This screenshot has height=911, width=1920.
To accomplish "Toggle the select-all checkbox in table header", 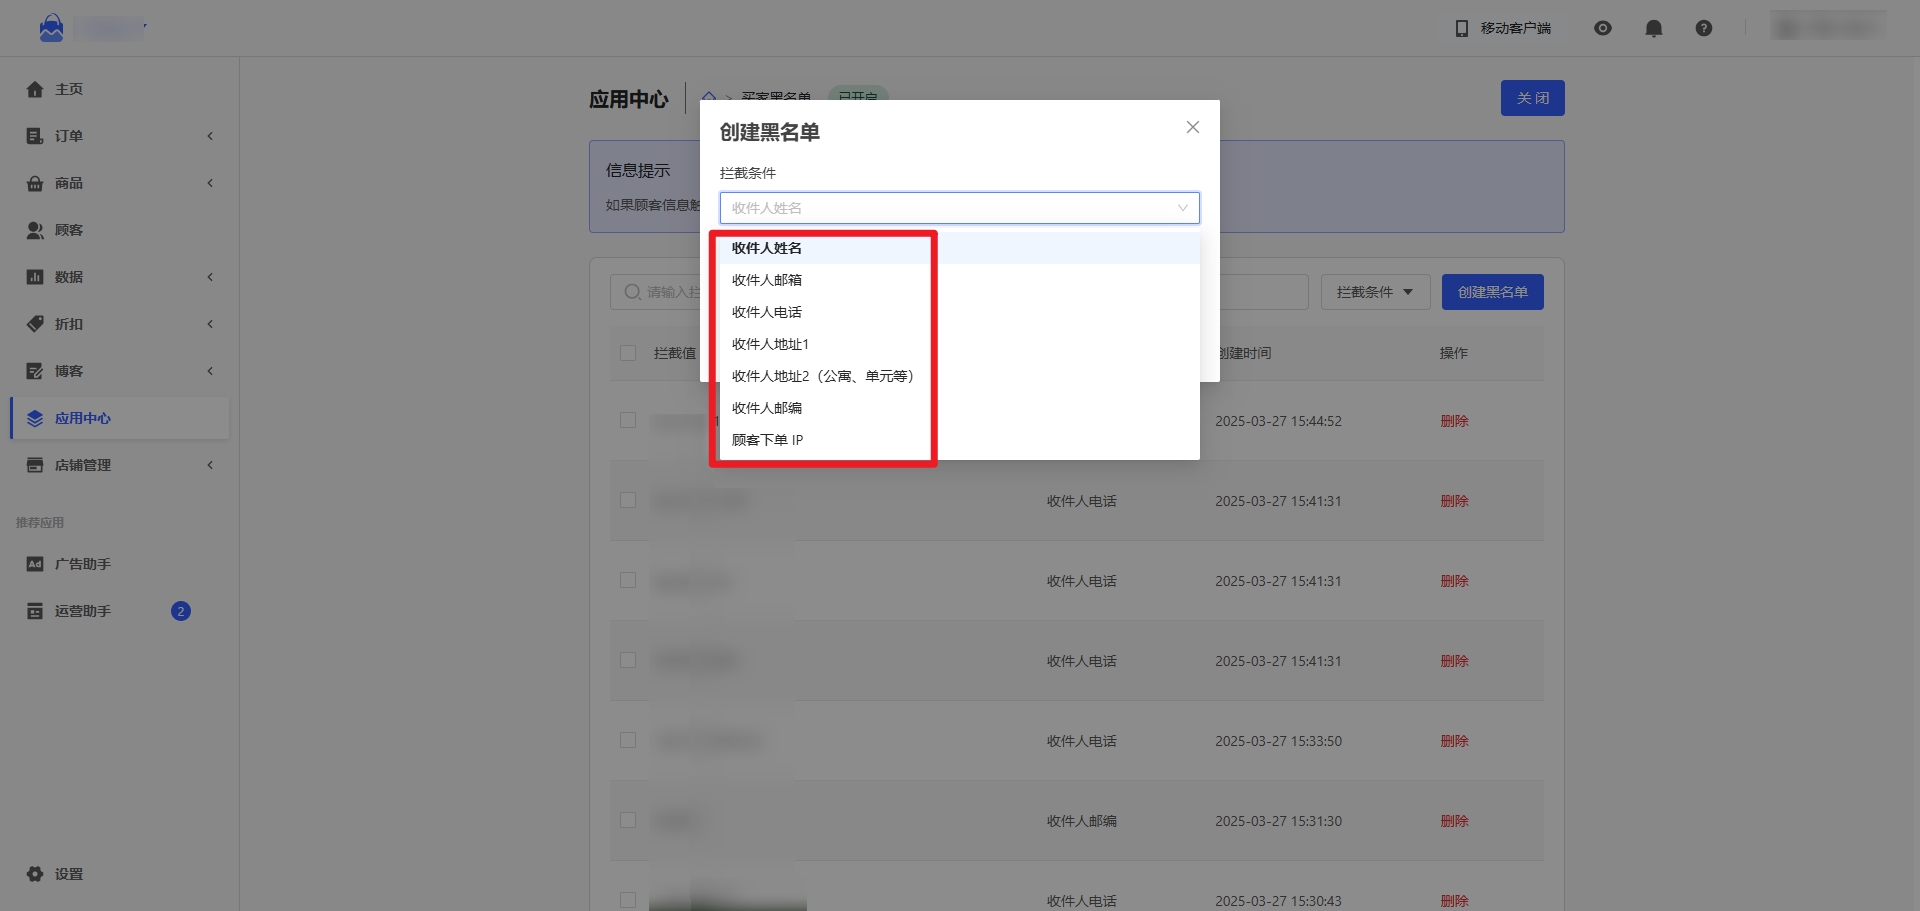I will (x=628, y=353).
